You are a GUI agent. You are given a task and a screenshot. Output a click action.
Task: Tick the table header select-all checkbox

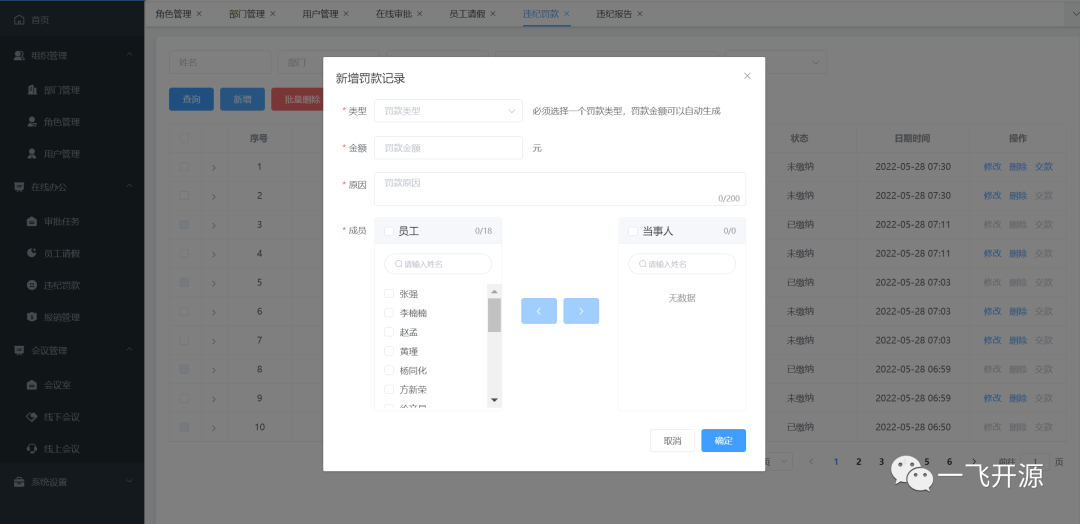[x=184, y=138]
